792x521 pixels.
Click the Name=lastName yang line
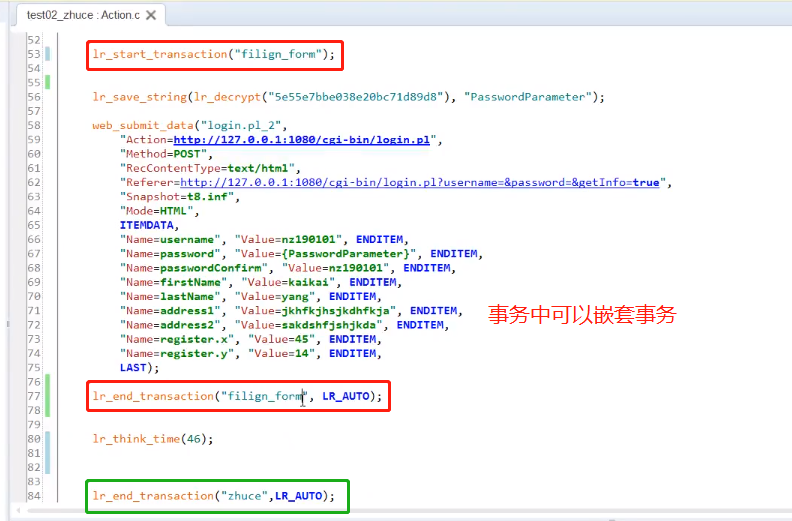click(251, 296)
